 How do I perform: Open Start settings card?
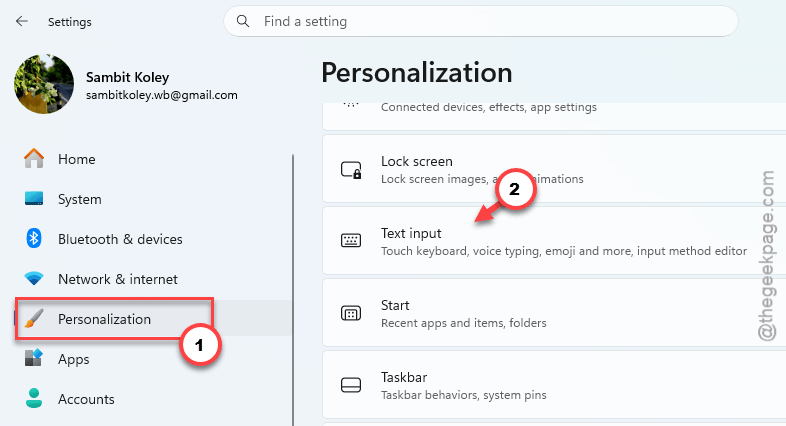point(554,313)
